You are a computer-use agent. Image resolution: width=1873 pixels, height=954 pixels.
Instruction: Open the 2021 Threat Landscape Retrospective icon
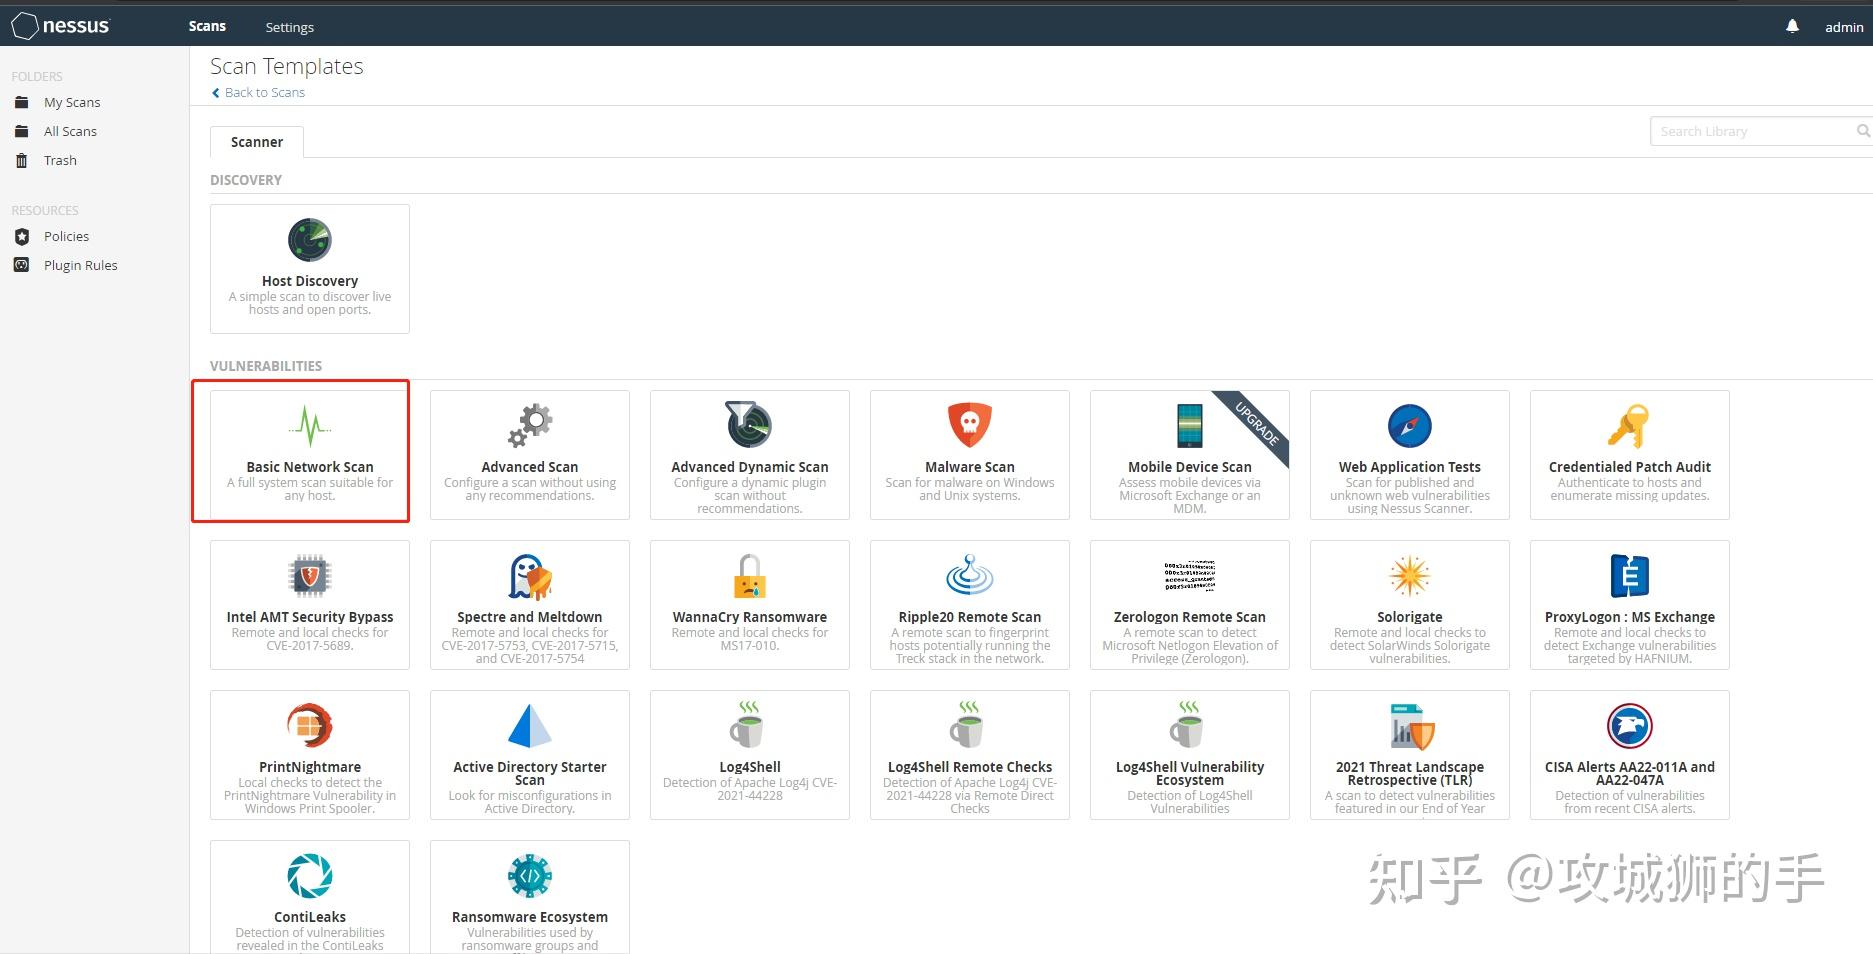1412,726
